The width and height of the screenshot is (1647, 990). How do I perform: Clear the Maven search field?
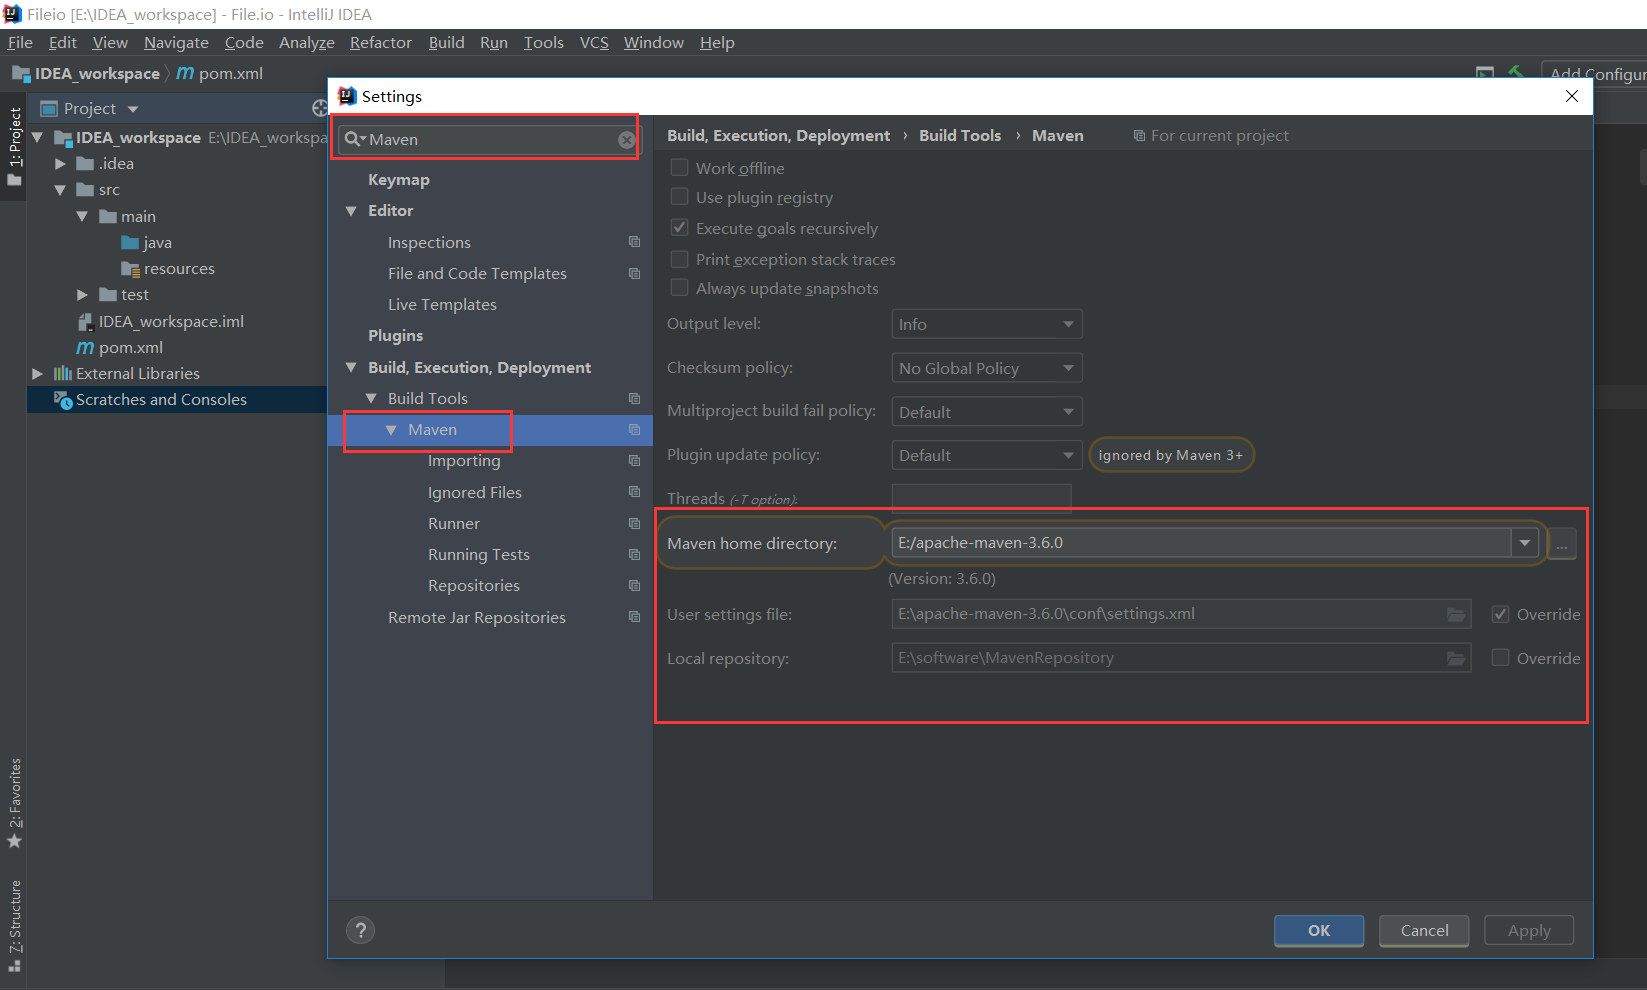tap(626, 140)
